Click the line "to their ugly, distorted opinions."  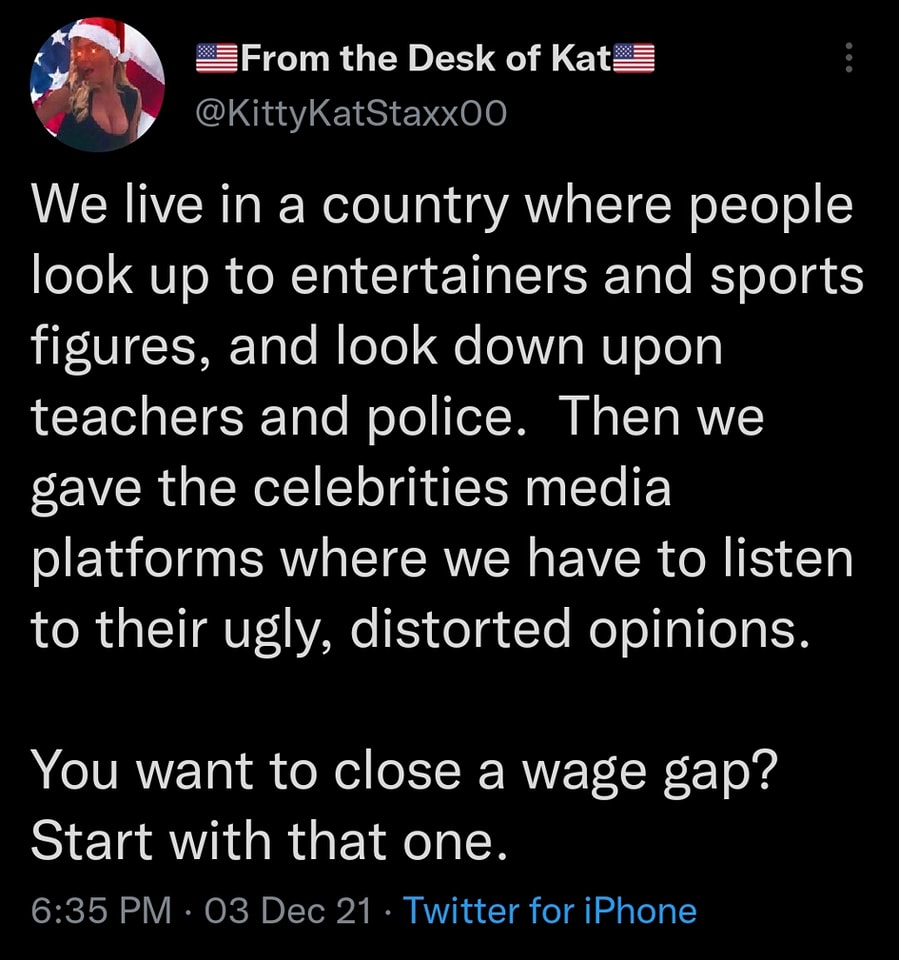[418, 632]
